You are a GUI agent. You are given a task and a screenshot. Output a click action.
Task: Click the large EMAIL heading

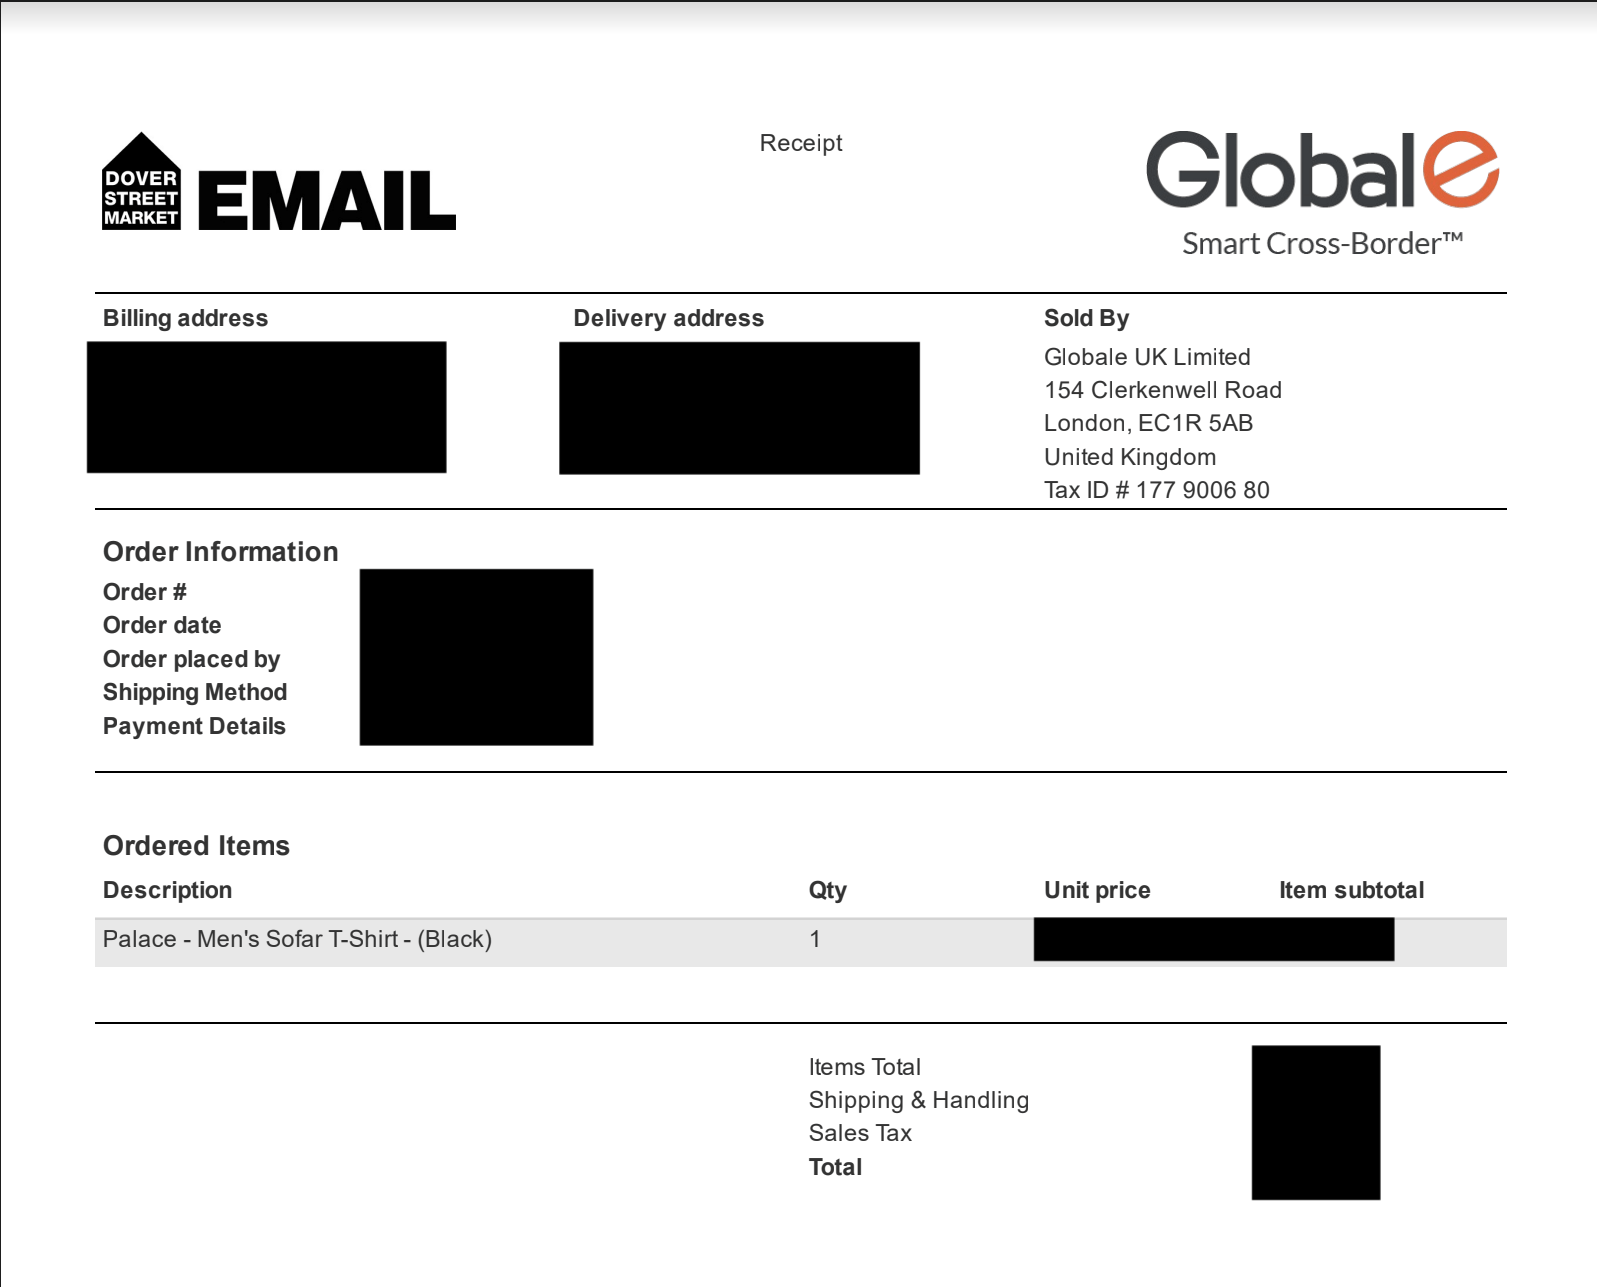[327, 201]
